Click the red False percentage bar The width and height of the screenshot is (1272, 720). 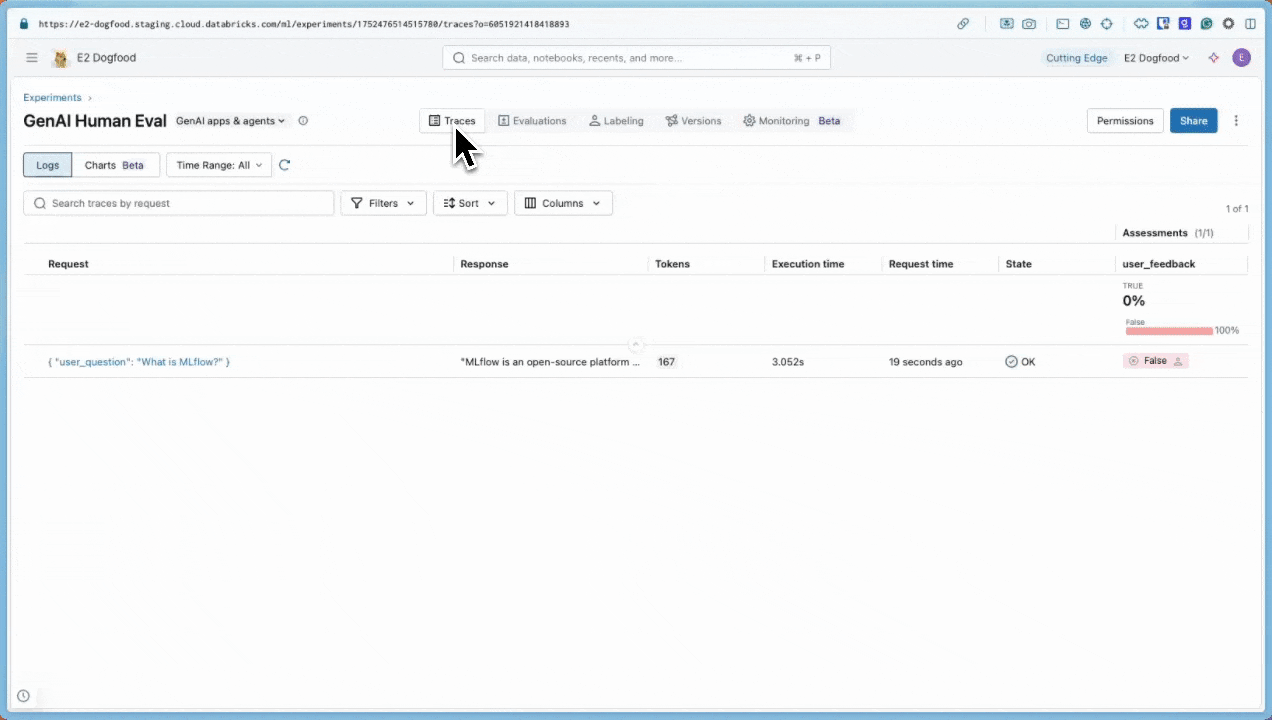pos(1169,330)
